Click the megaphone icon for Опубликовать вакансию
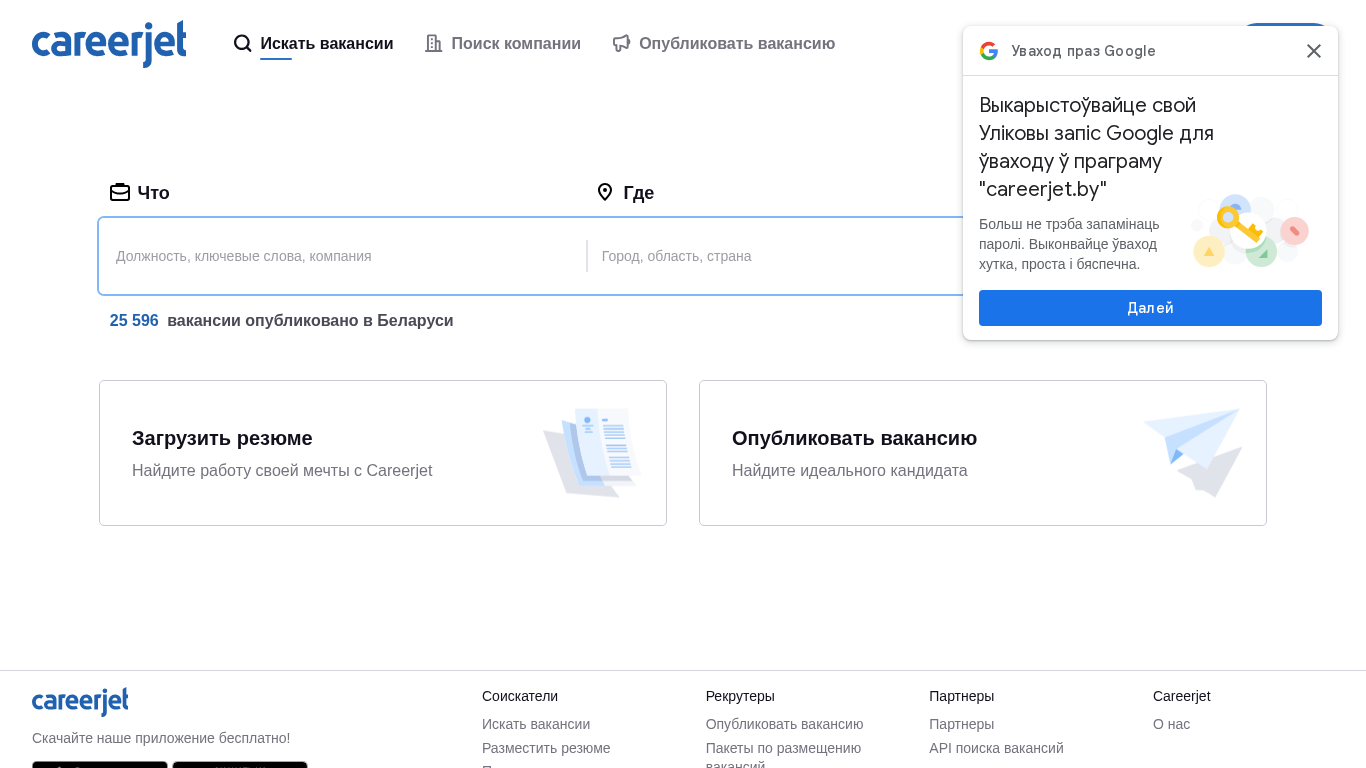This screenshot has width=1366, height=768. (621, 43)
